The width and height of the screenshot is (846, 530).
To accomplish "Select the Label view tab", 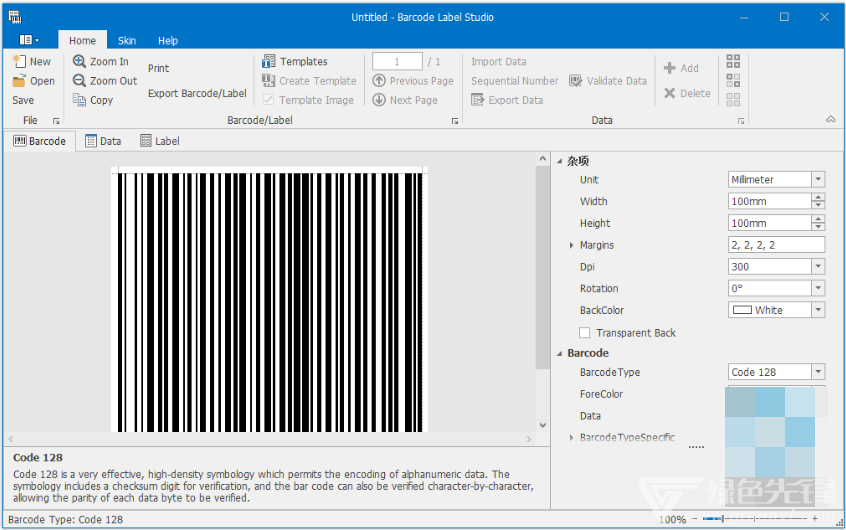I will point(160,141).
